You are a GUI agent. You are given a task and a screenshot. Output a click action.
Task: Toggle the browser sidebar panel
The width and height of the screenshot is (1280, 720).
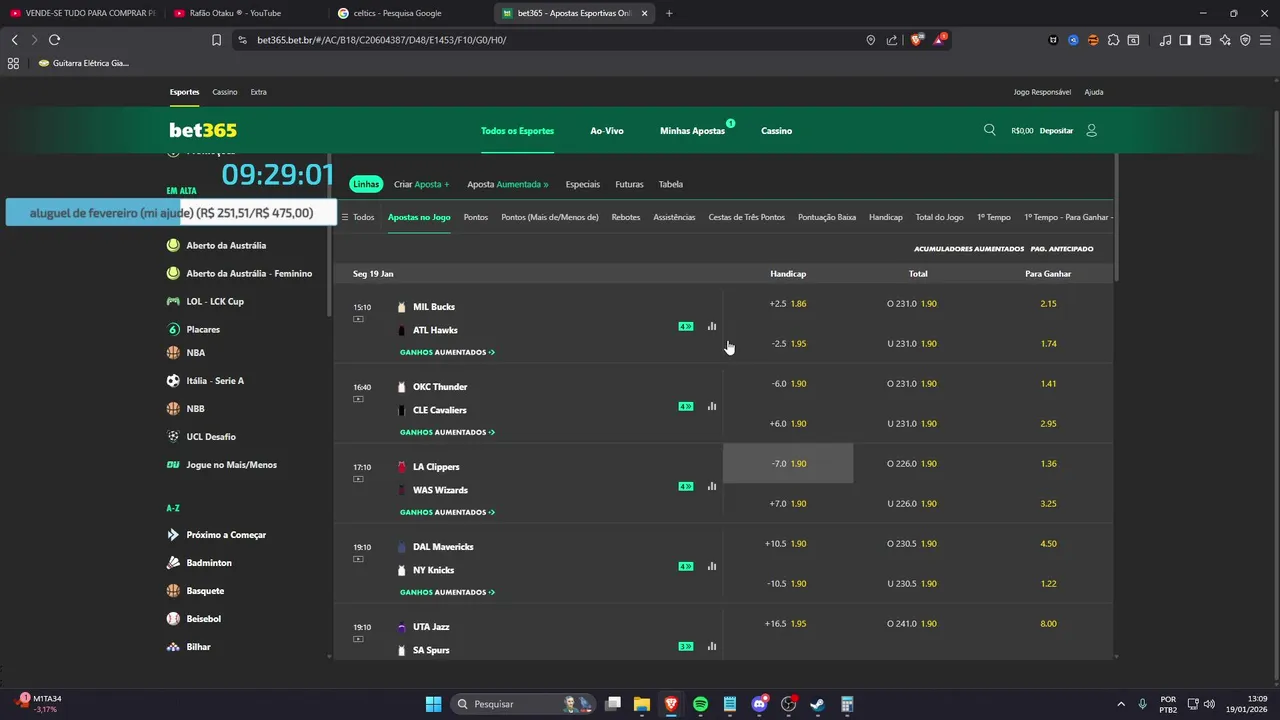(1185, 40)
